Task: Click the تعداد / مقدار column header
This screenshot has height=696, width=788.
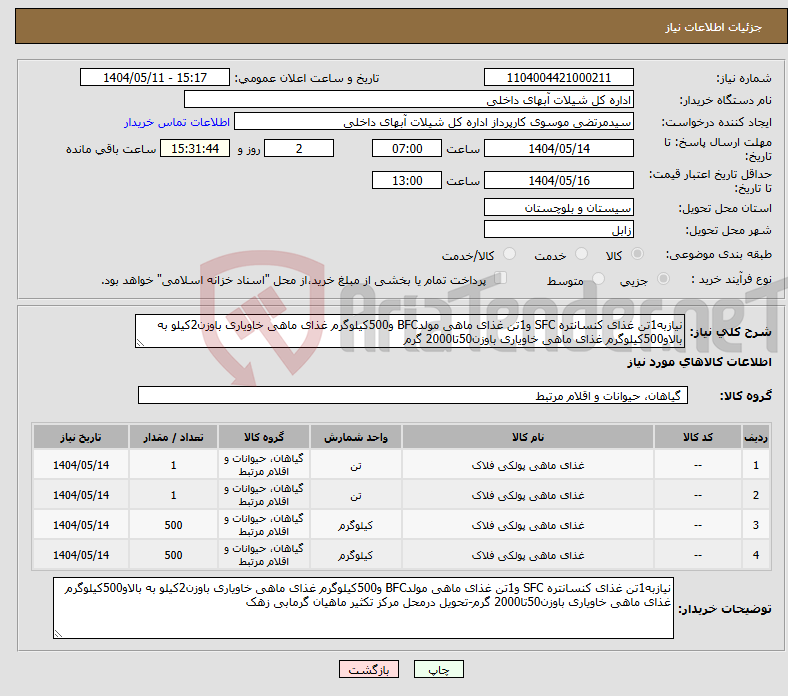Action: pos(173,437)
